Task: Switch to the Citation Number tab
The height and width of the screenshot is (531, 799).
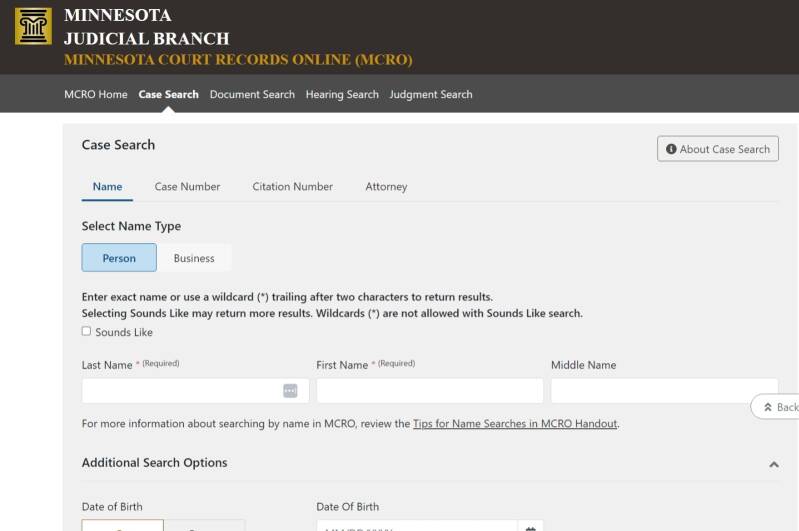Action: [292, 187]
